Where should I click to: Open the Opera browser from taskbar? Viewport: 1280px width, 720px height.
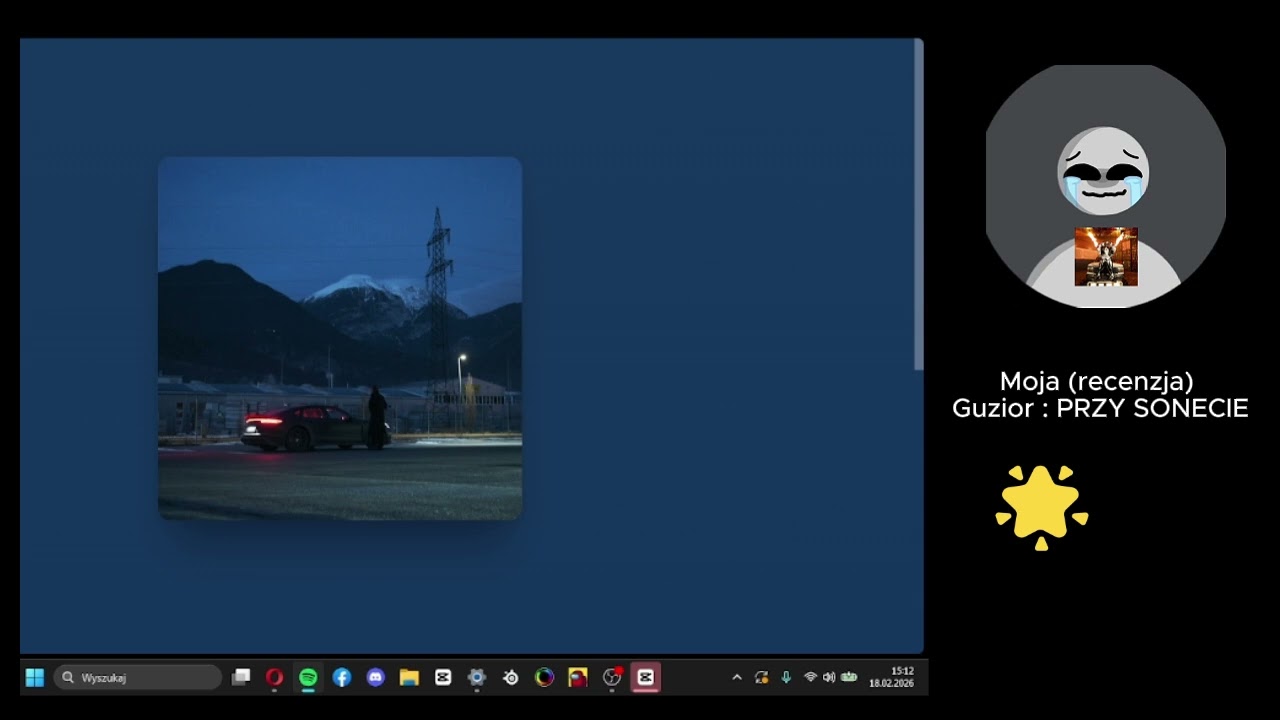point(274,678)
